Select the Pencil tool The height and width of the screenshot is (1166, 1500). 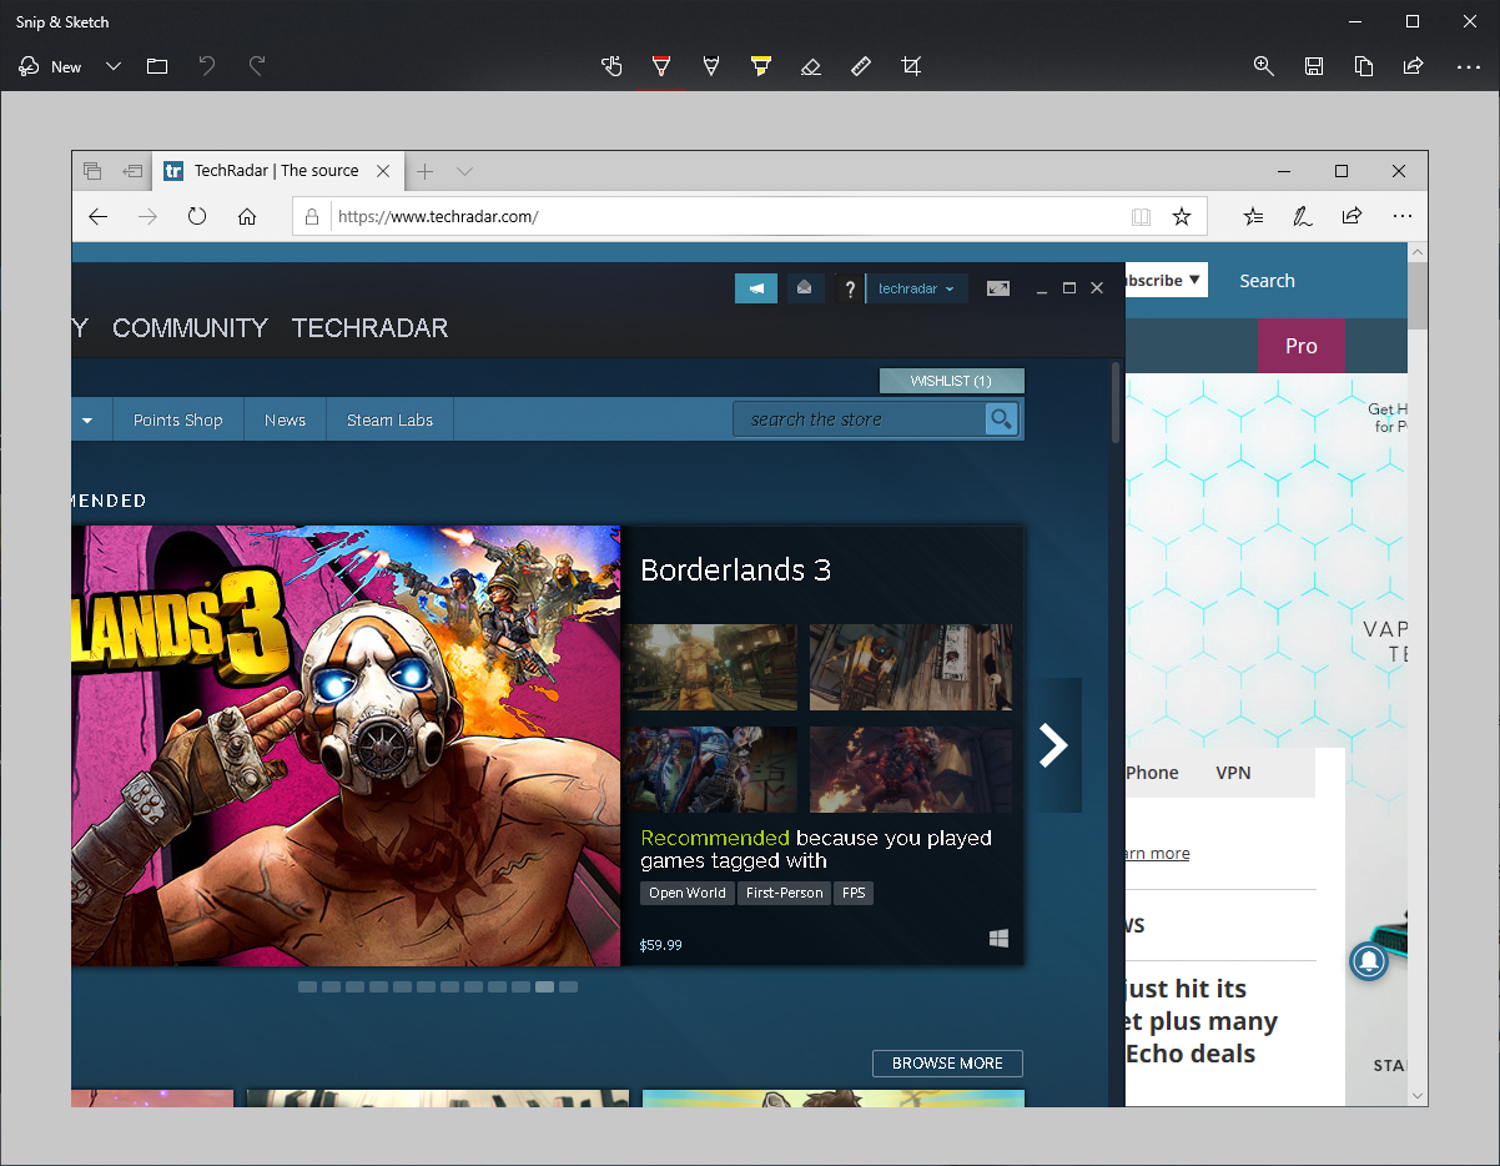(x=711, y=67)
